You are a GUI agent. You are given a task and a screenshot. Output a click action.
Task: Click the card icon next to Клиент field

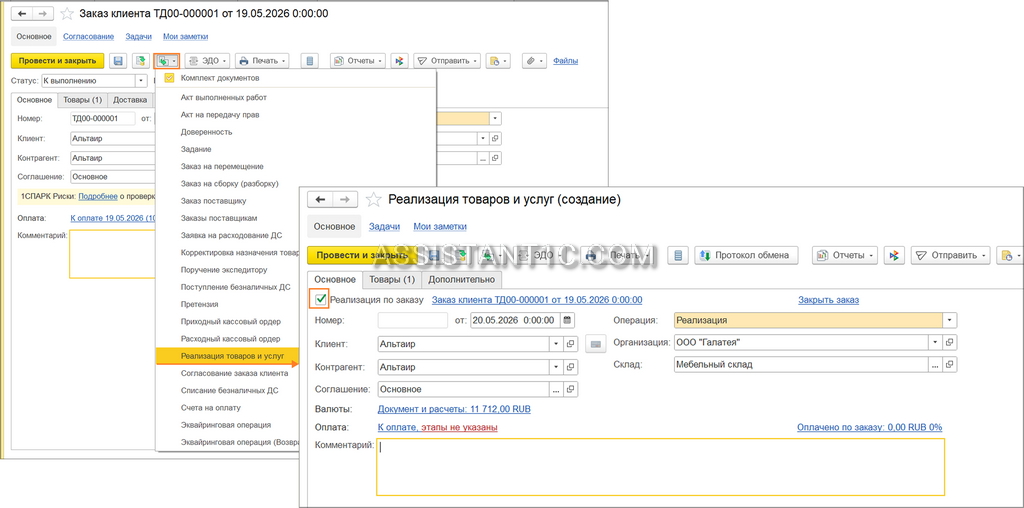pyautogui.click(x=595, y=343)
